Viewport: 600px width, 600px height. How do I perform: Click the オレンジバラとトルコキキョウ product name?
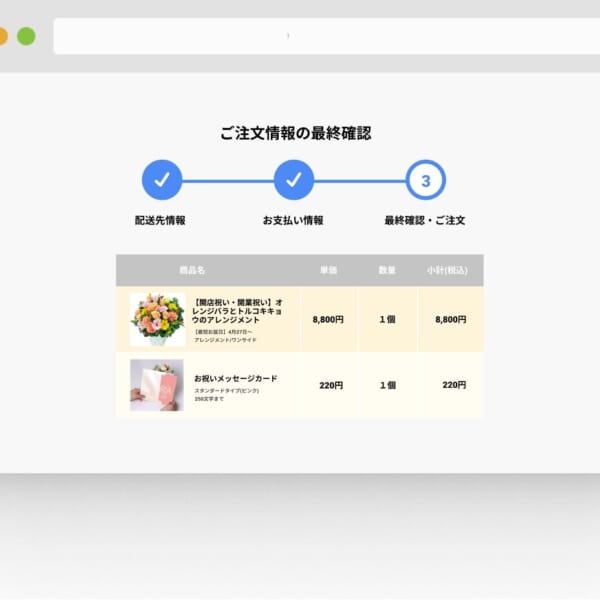[x=238, y=310]
